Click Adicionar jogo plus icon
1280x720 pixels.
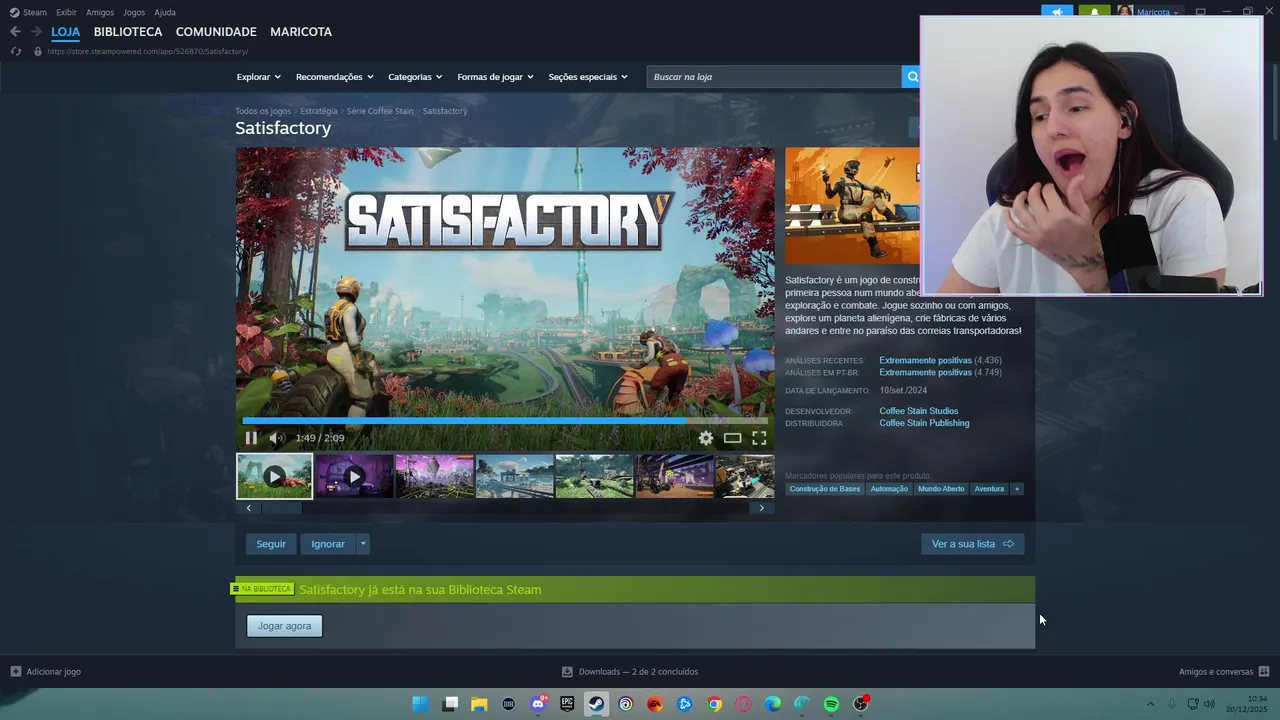tap(15, 672)
